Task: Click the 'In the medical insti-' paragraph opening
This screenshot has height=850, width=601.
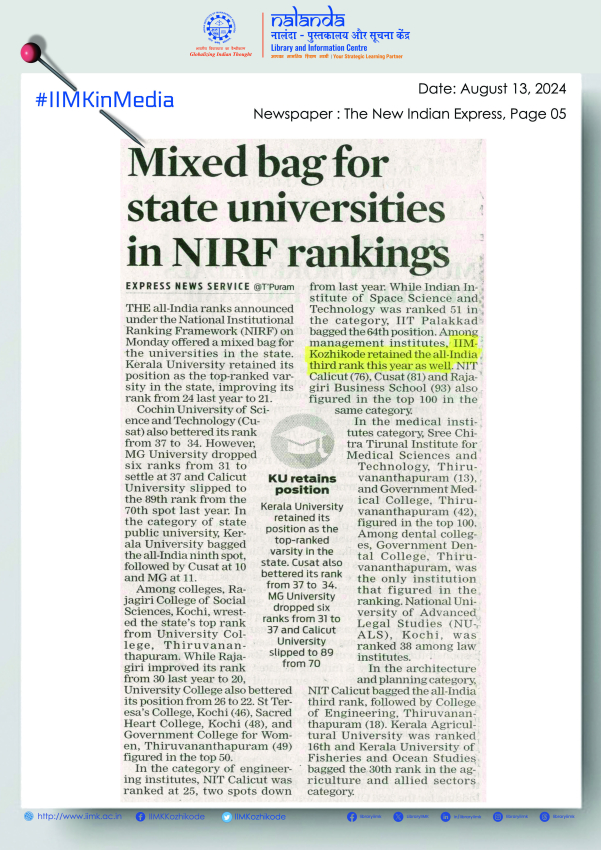Action: click(415, 422)
